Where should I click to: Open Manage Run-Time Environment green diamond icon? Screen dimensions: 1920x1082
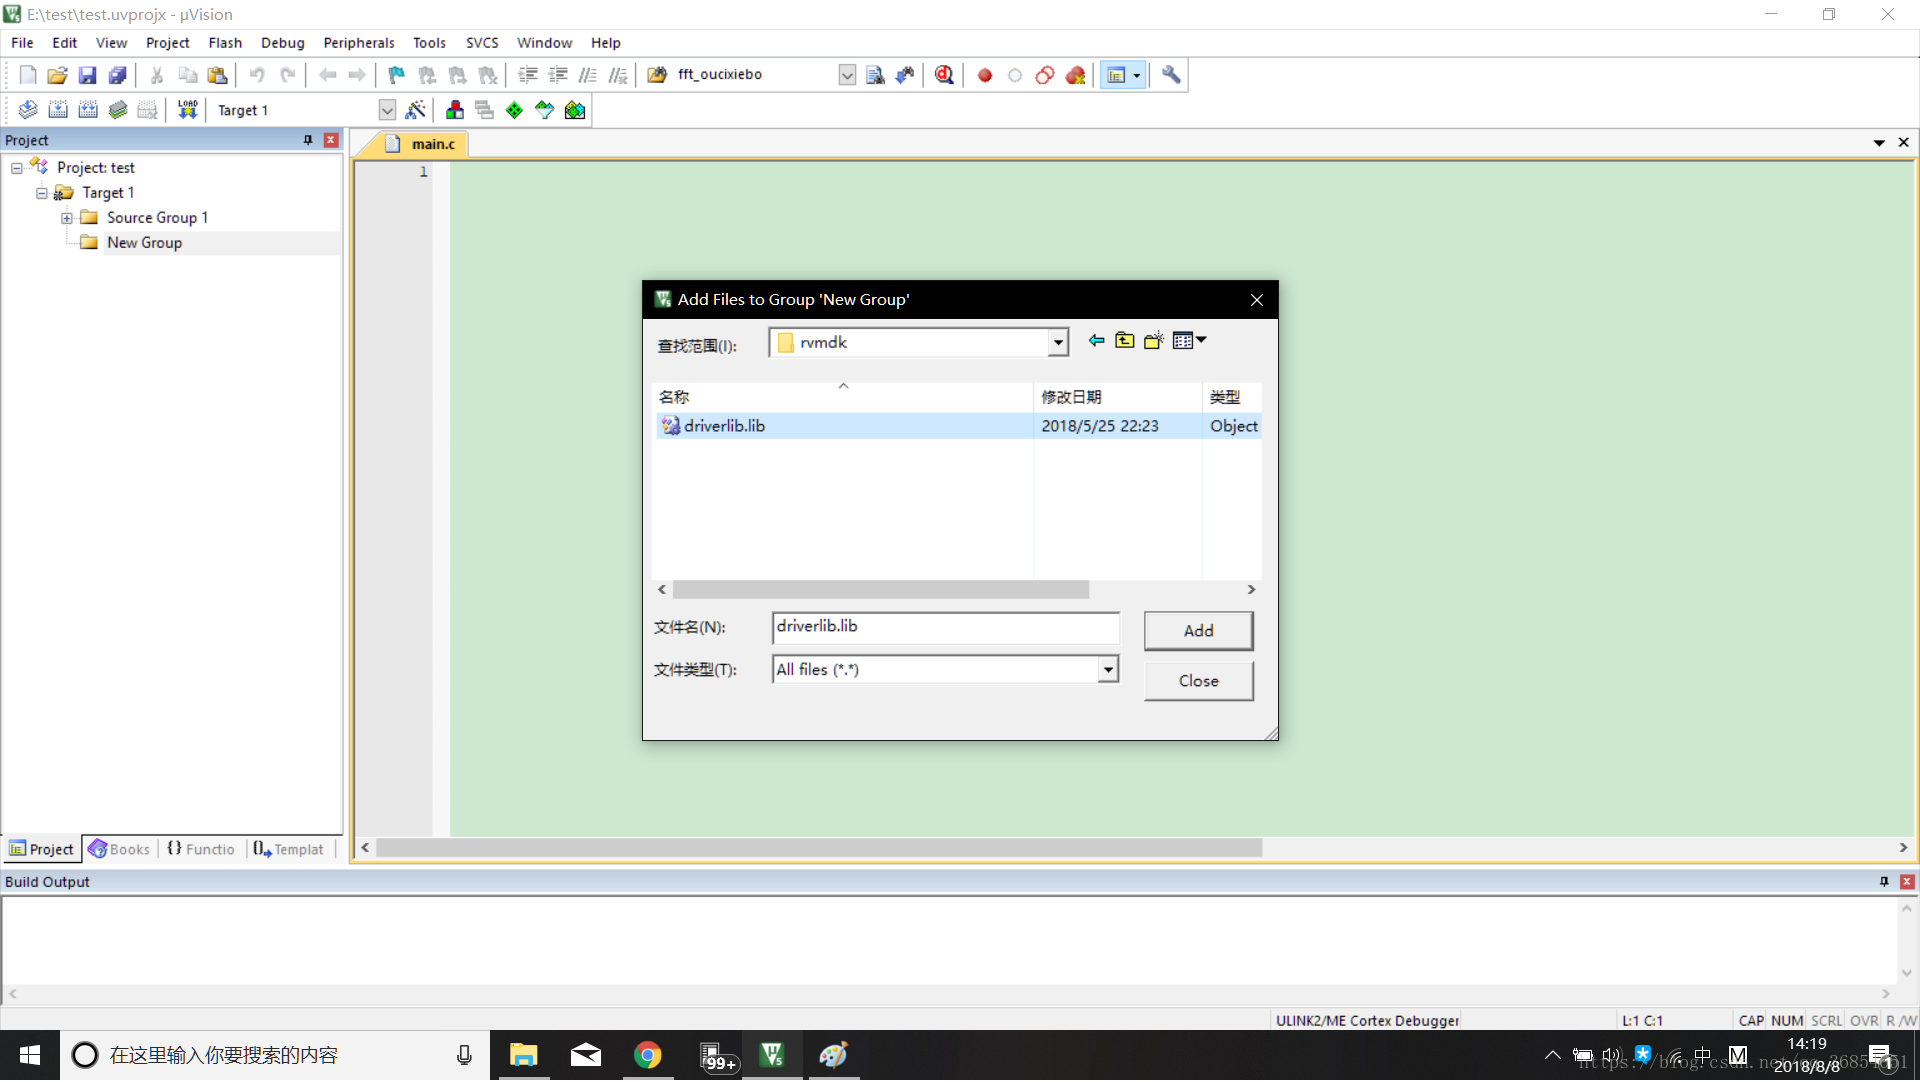point(514,110)
